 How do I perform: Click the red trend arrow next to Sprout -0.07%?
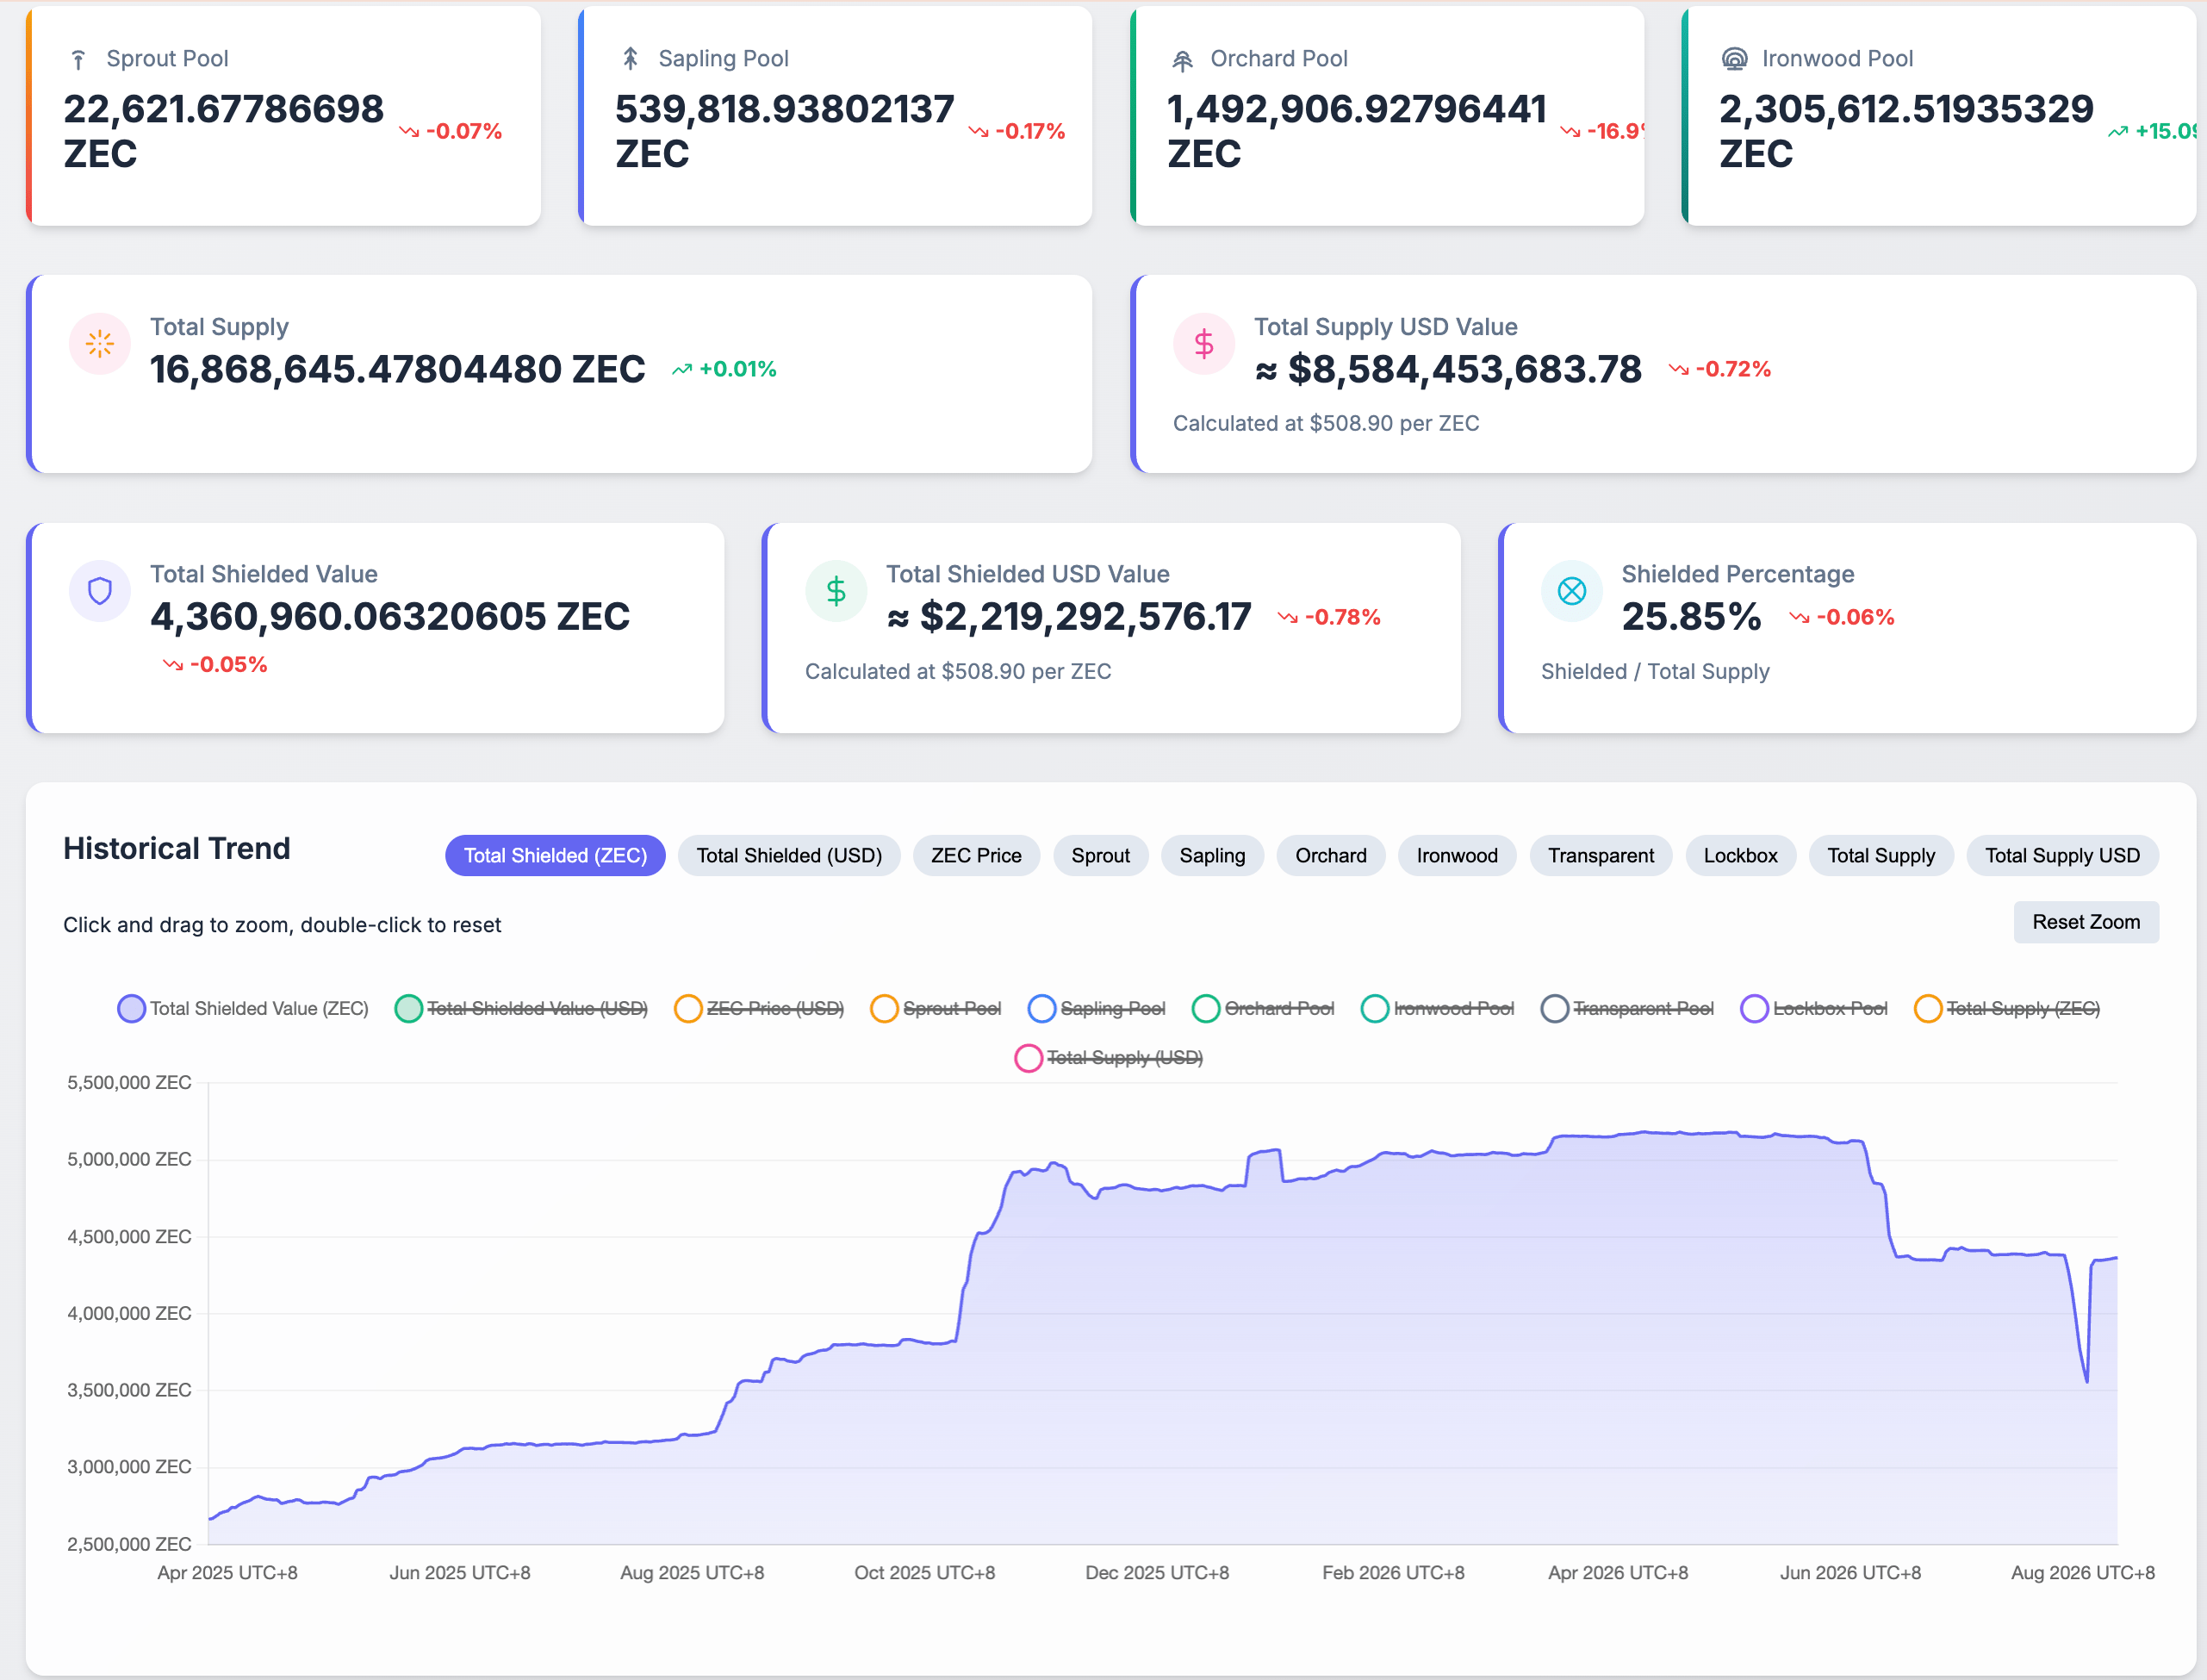click(409, 132)
